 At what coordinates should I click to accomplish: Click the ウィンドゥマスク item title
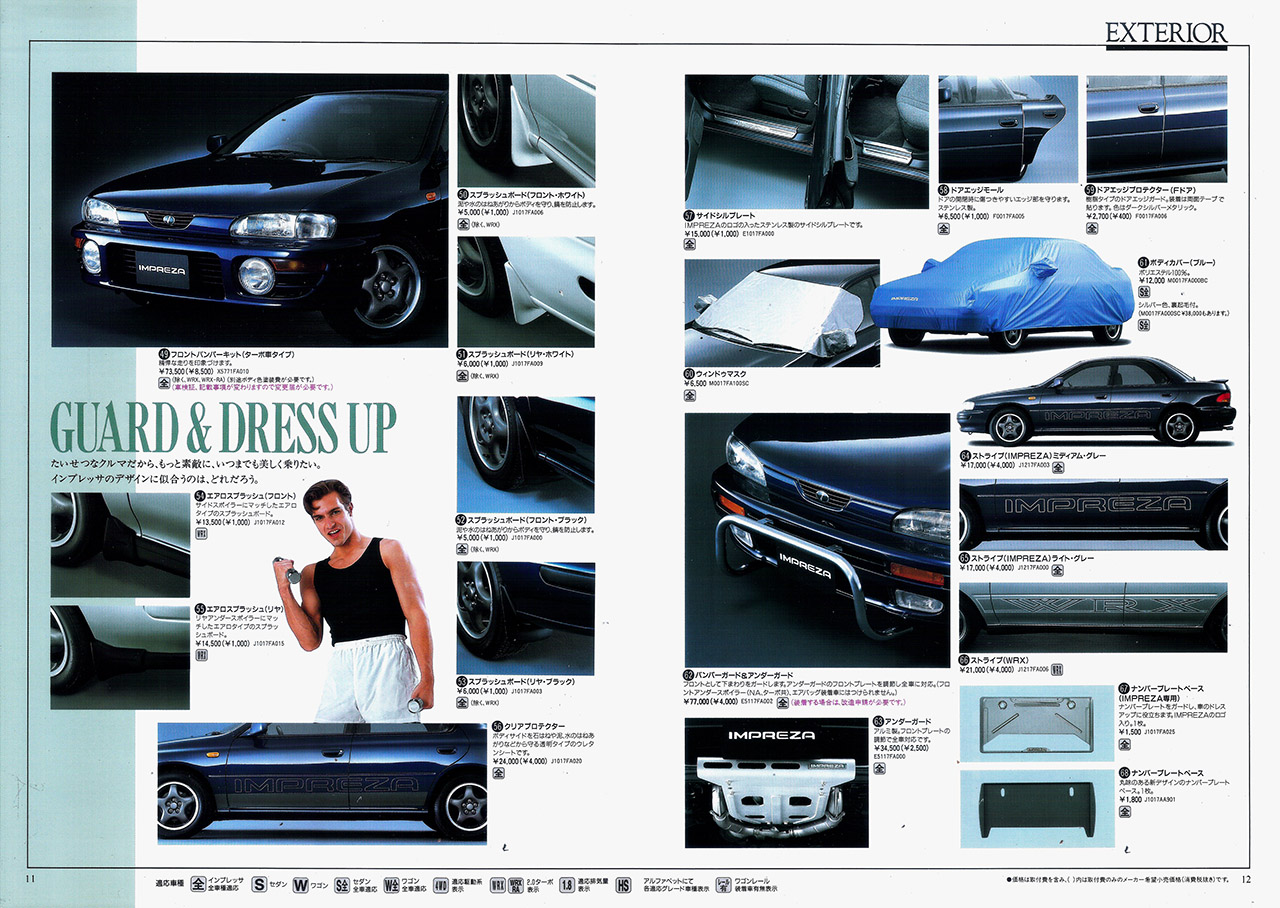tap(723, 373)
